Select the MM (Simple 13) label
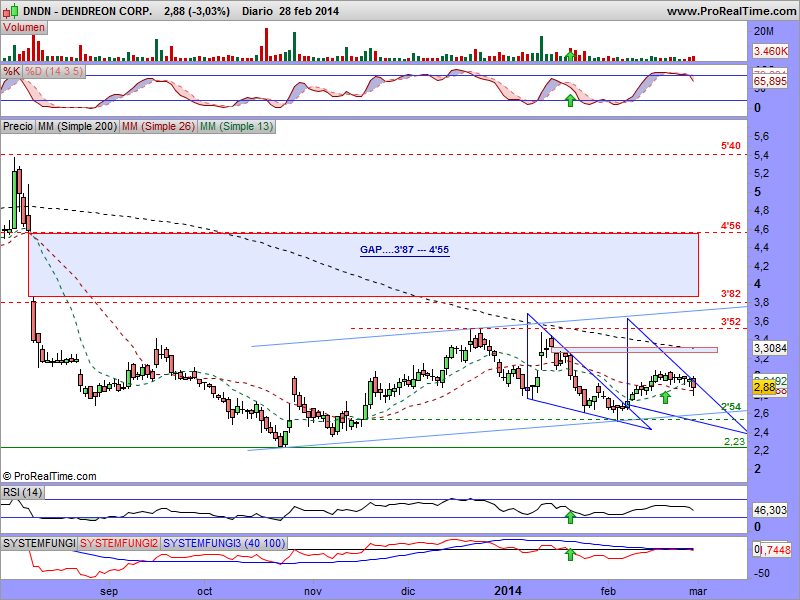Viewport: 800px width, 600px height. coord(236,126)
